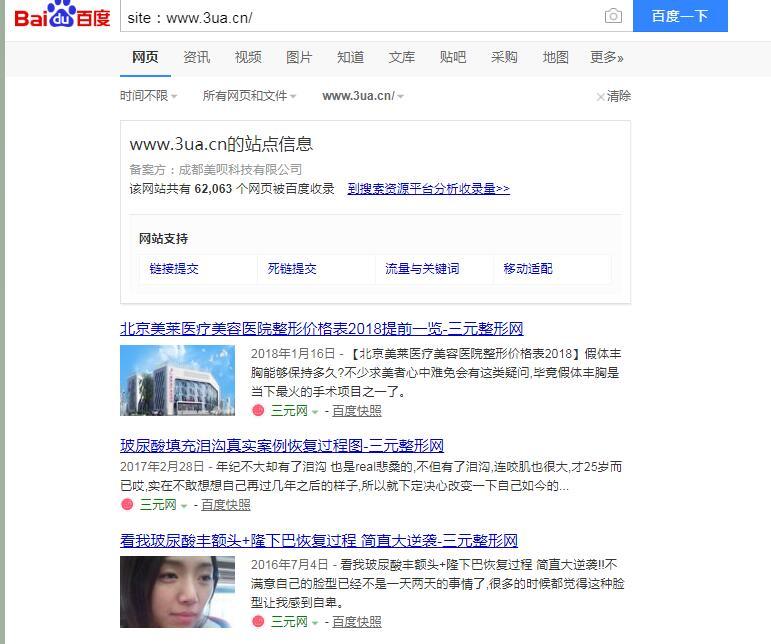Click the Baidu logo
The height and width of the screenshot is (644, 771).
pos(62,15)
